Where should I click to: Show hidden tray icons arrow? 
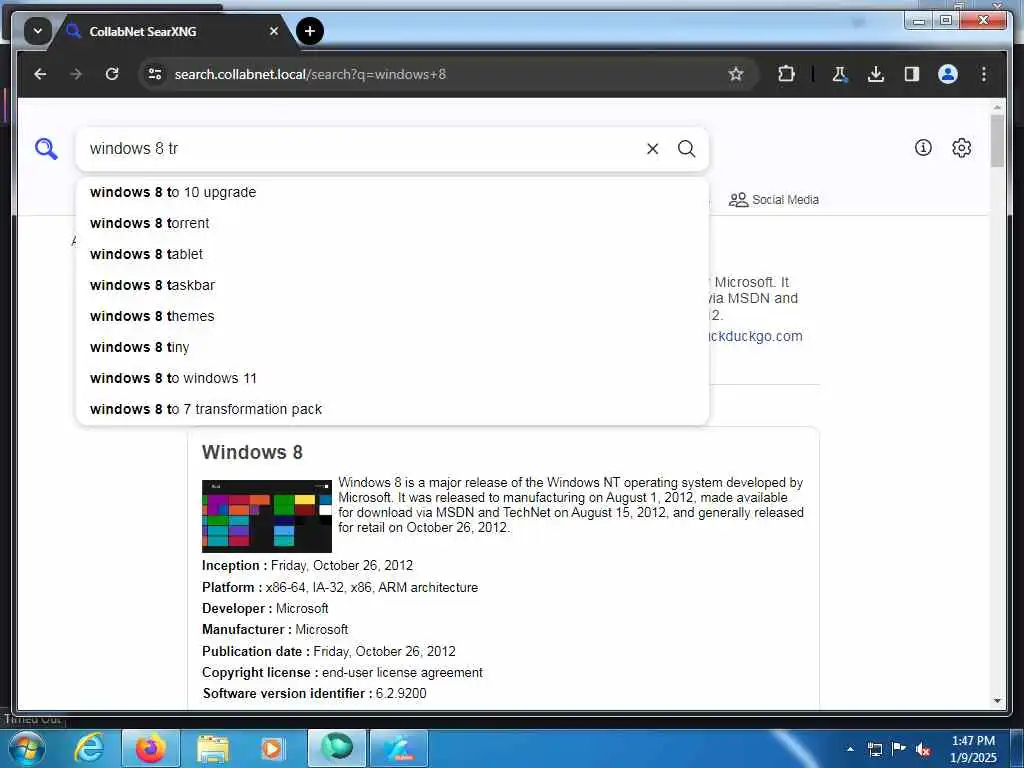pos(850,749)
